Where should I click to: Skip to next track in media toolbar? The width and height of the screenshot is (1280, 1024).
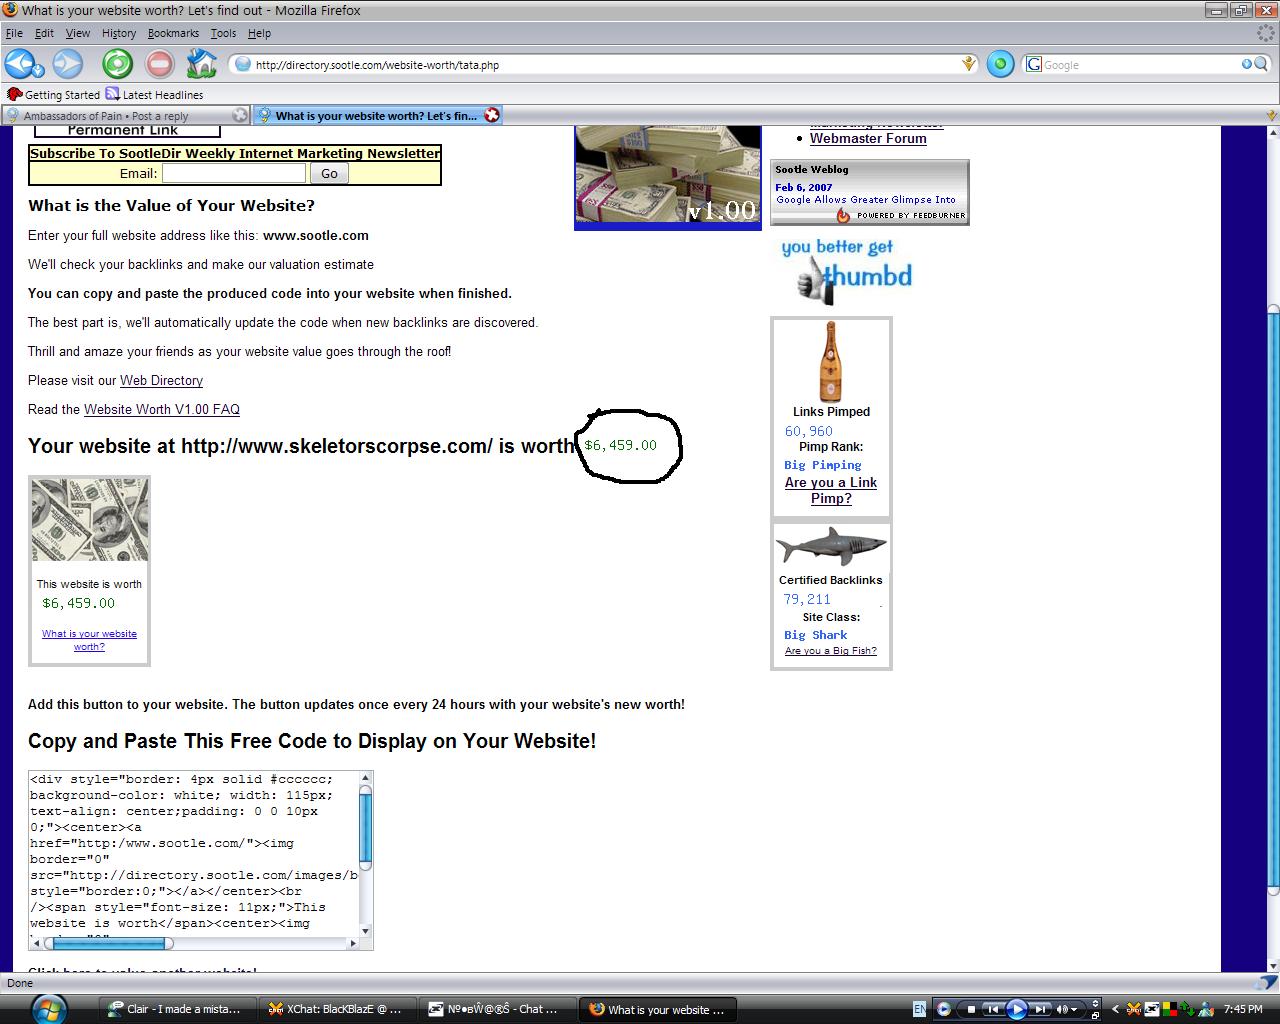tap(1040, 1009)
